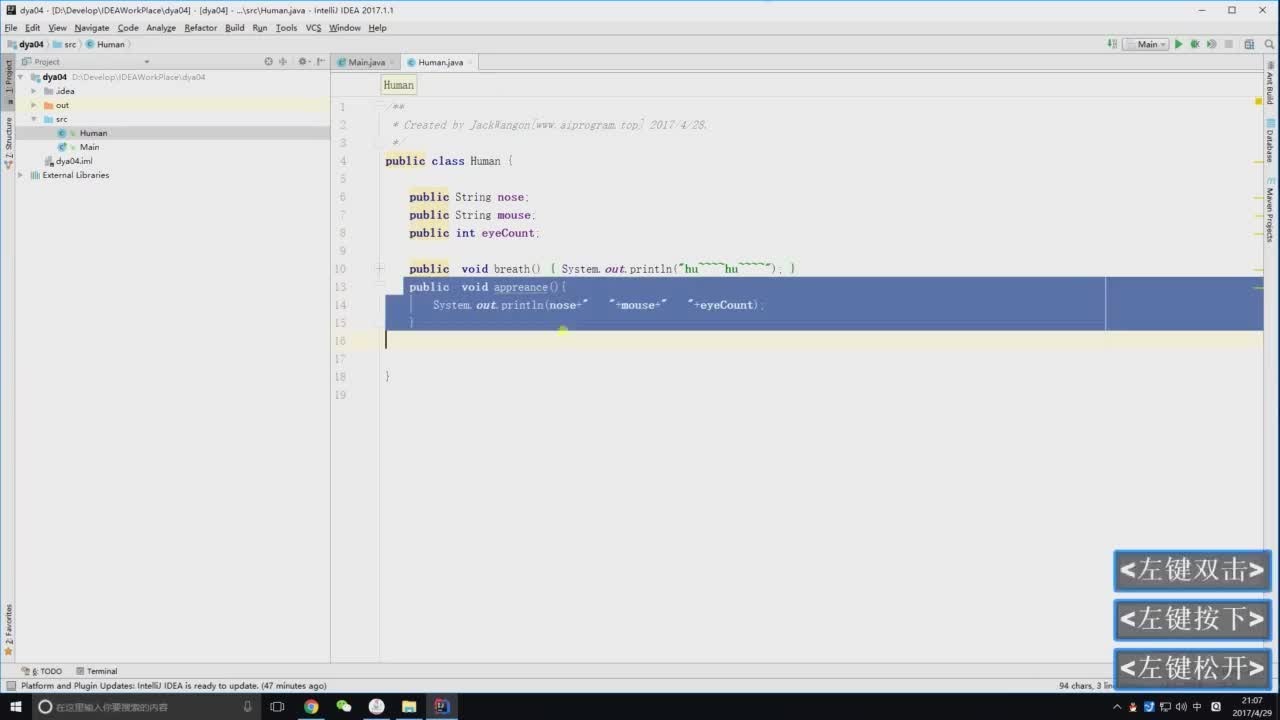
Task: Open the Terminal tool window
Action: pyautogui.click(x=97, y=671)
